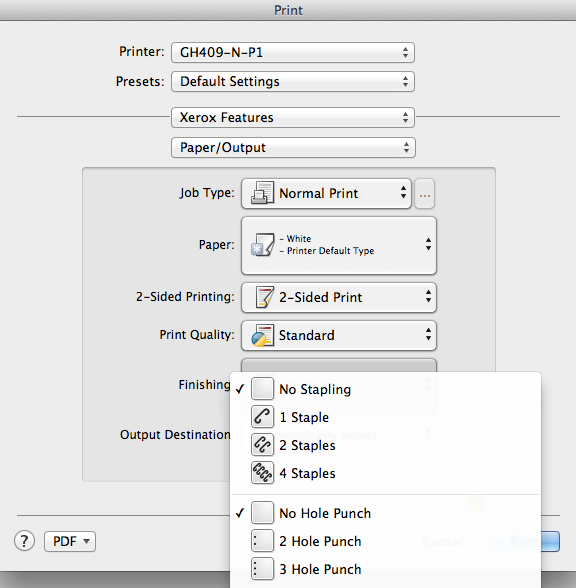Click the 2-Sided Print page icon
576x588 pixels.
point(264,297)
